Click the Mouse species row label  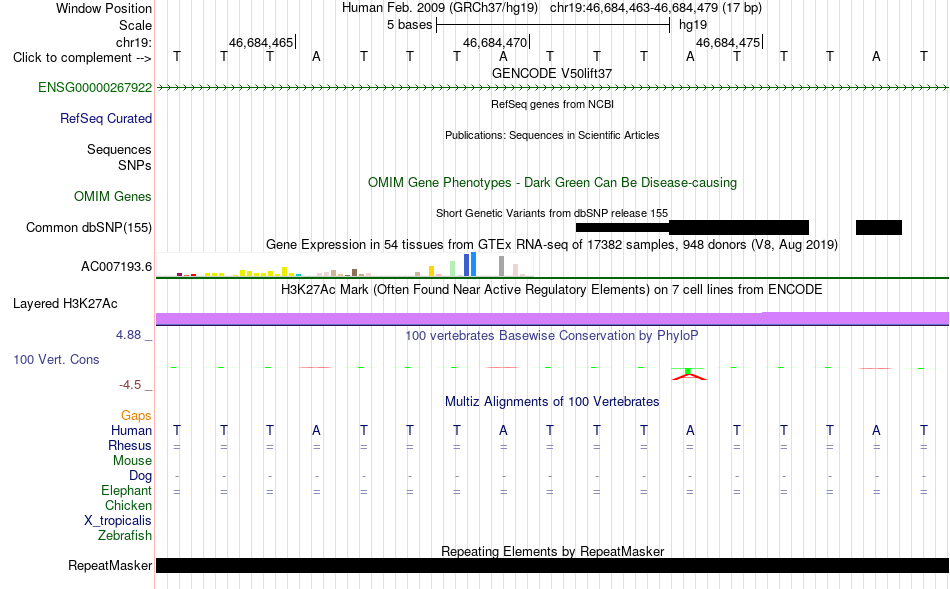point(132,461)
